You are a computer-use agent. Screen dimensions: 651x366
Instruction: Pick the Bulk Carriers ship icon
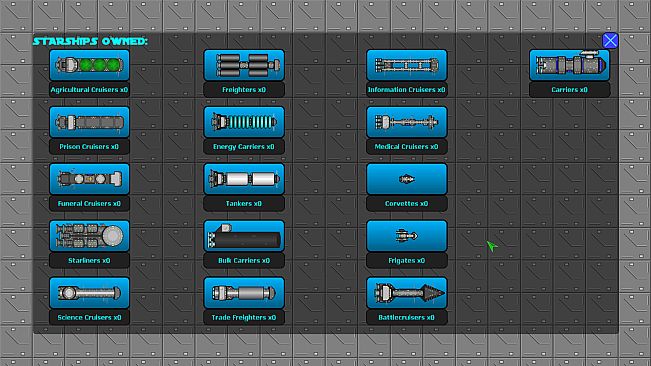(x=244, y=236)
